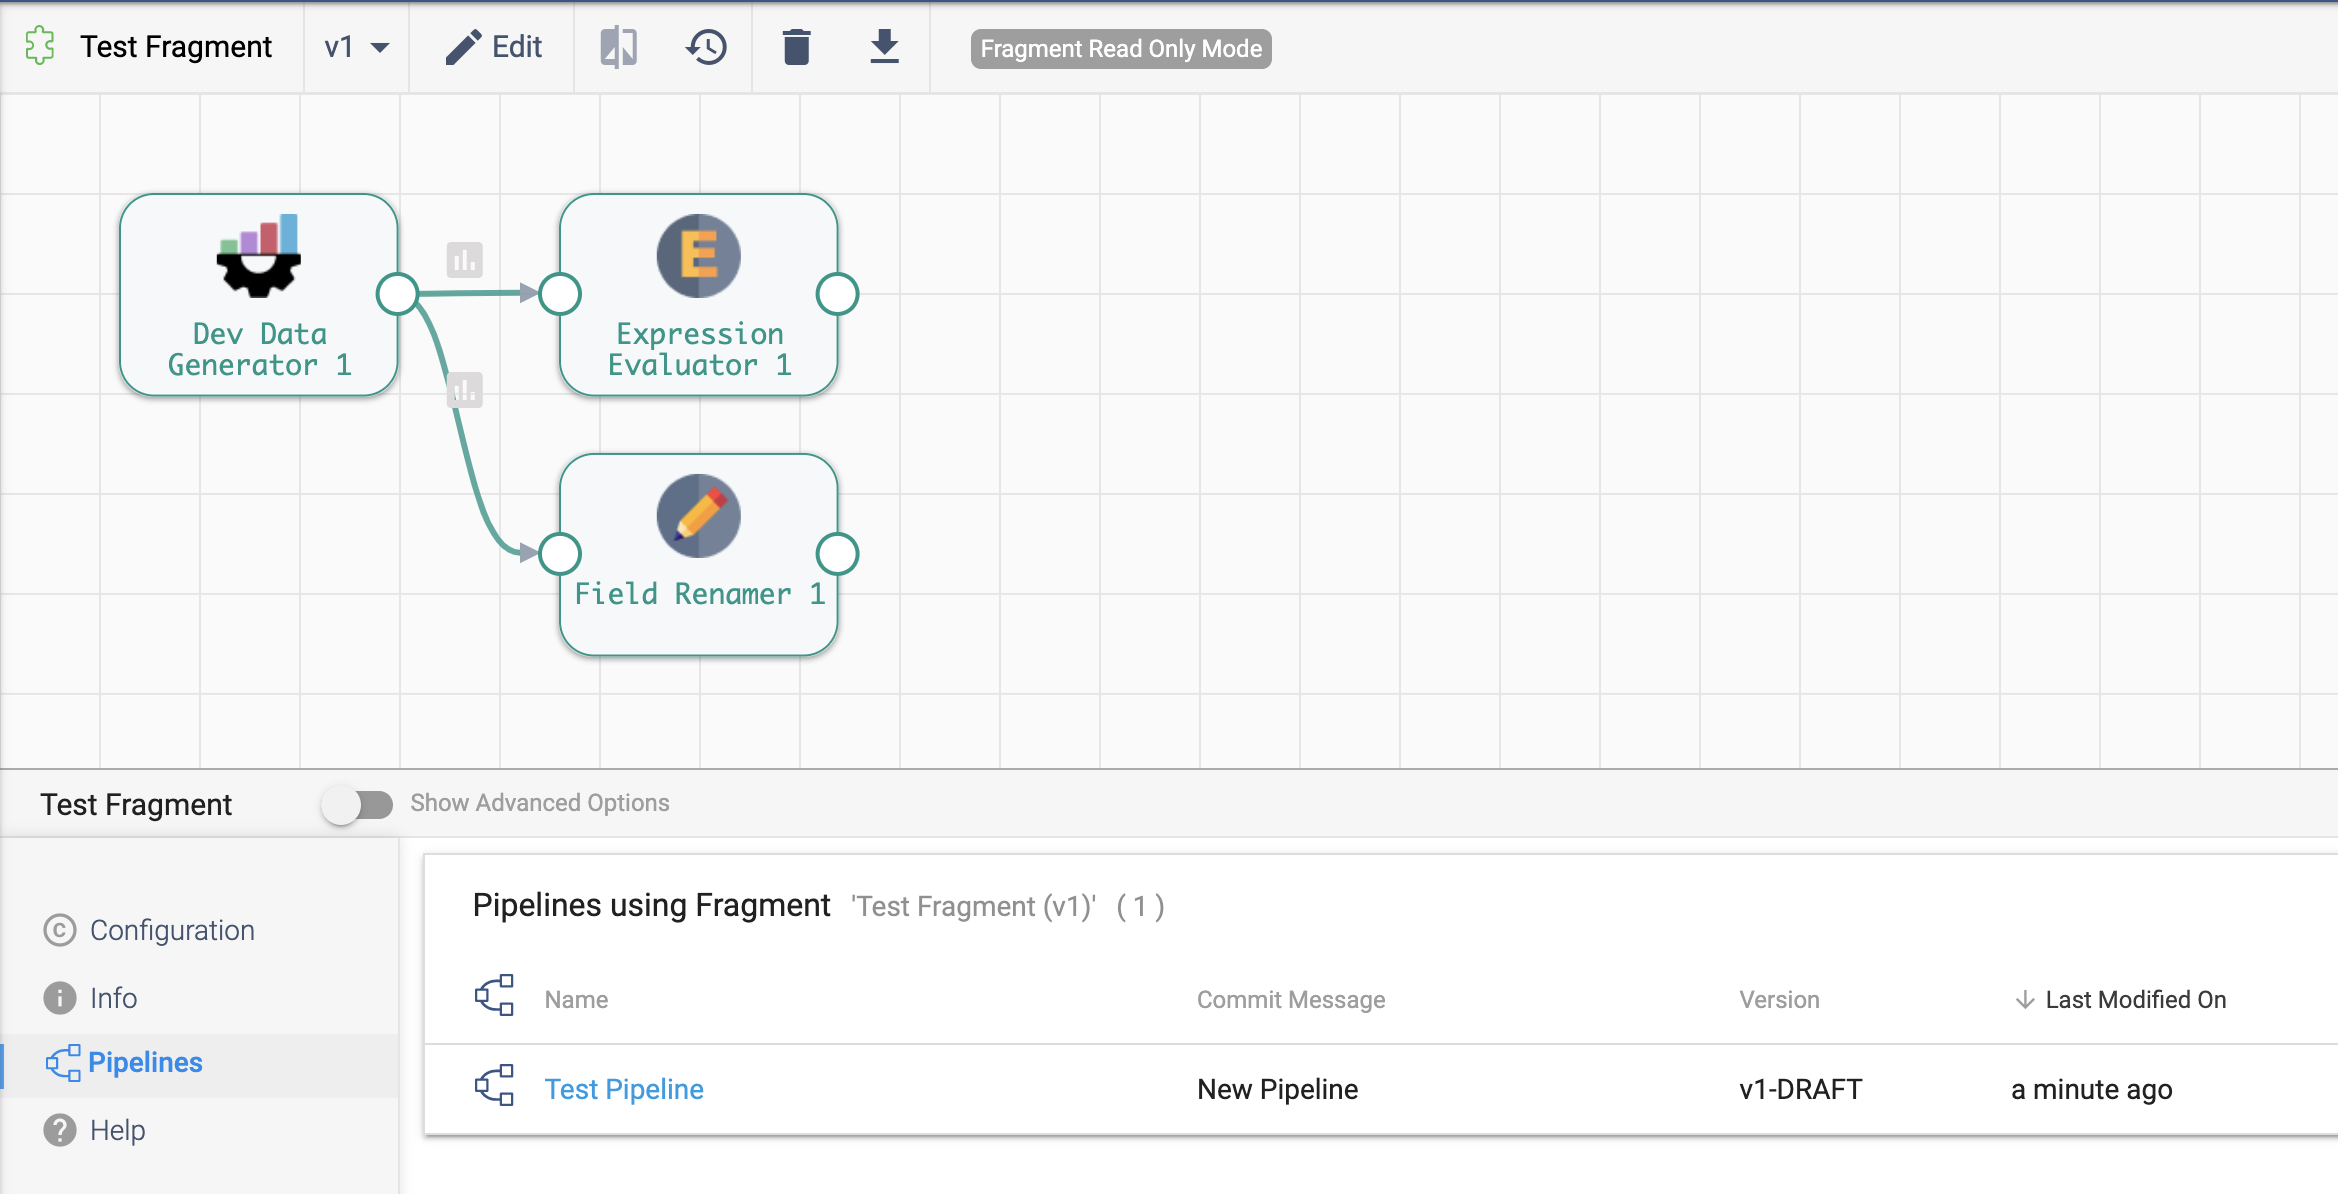2338x1194 pixels.
Task: Click the sort arrow next to Last Modified On
Action: click(2025, 1000)
